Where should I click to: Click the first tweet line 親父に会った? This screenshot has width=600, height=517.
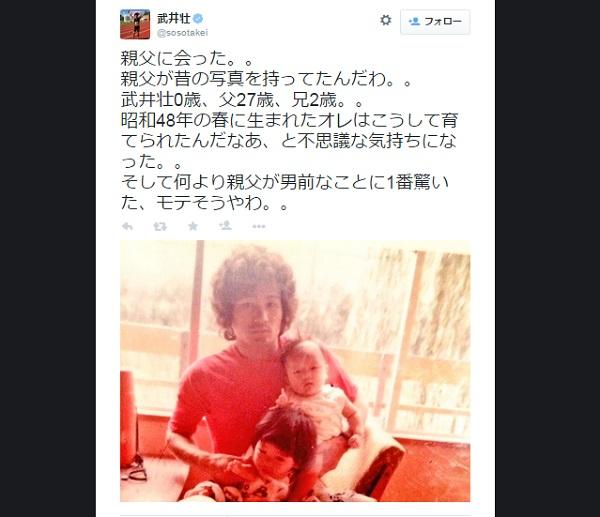coord(187,59)
